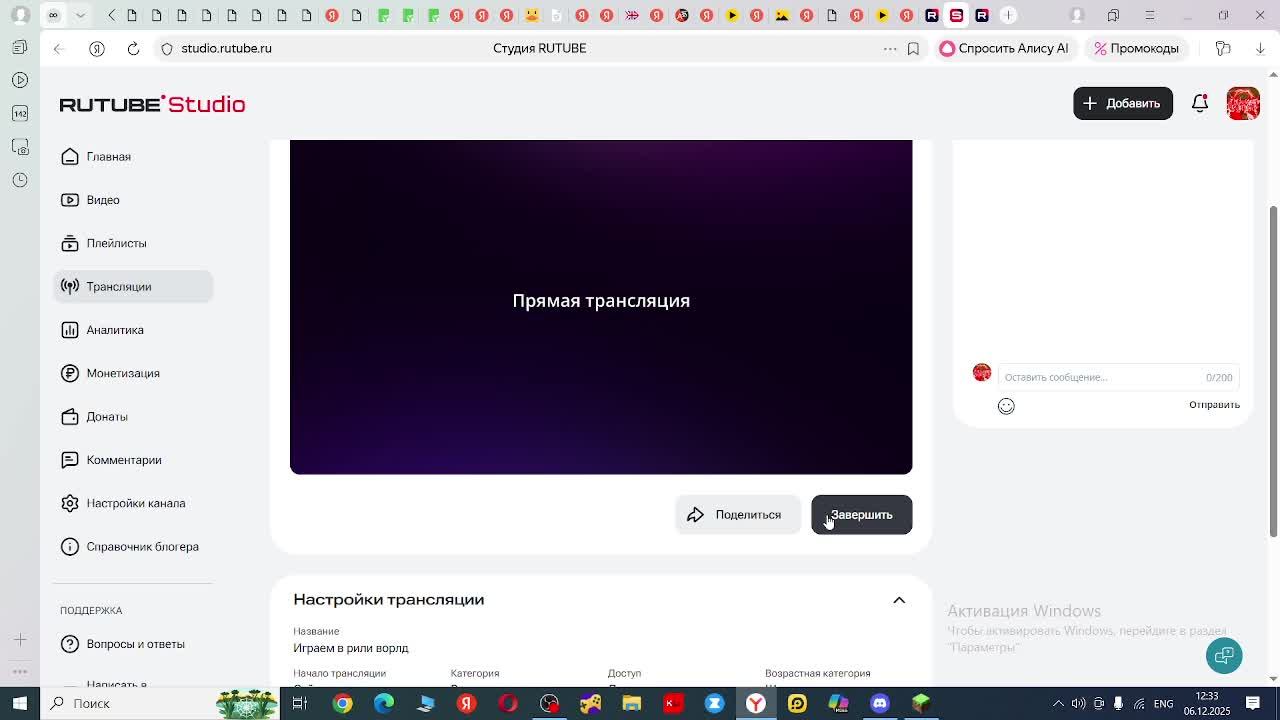Open the notifications bell

tap(1200, 103)
